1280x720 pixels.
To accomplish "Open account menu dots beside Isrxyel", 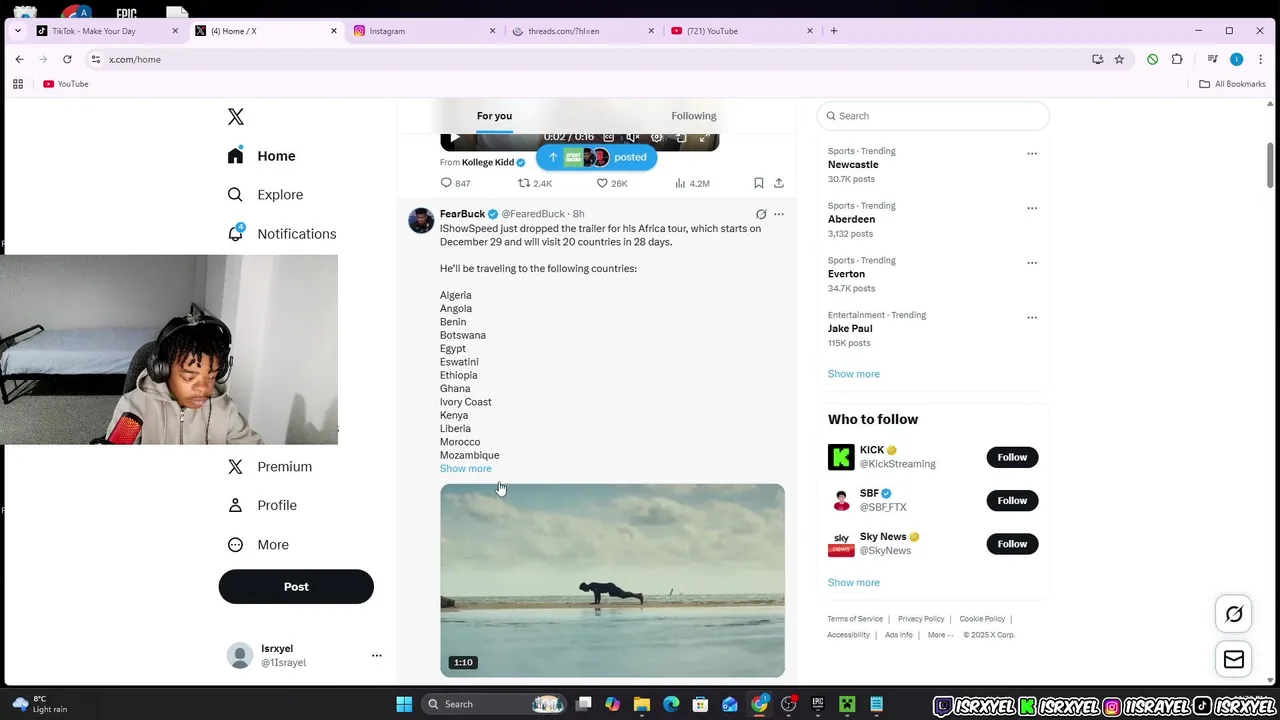I will pyautogui.click(x=377, y=656).
